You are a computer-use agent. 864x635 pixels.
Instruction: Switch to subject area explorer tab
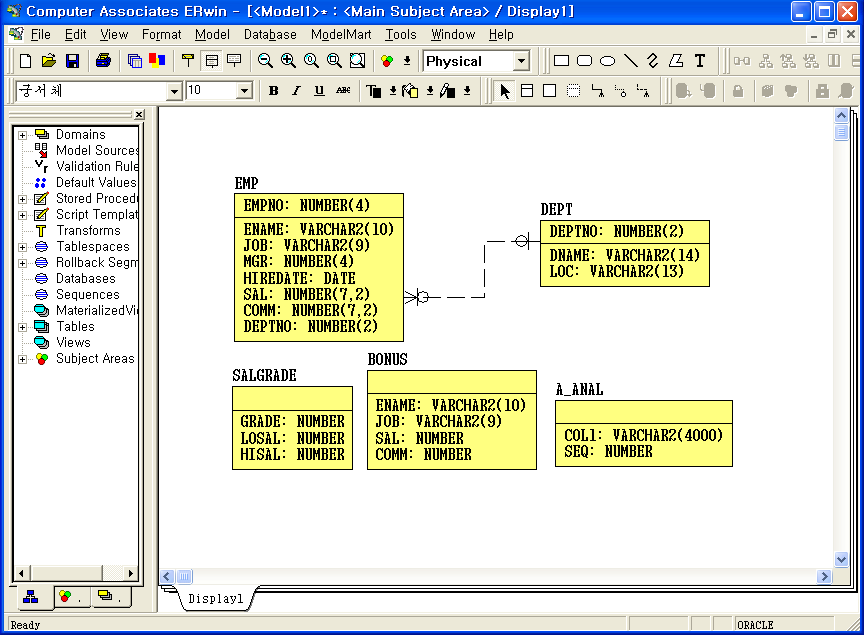tap(71, 596)
